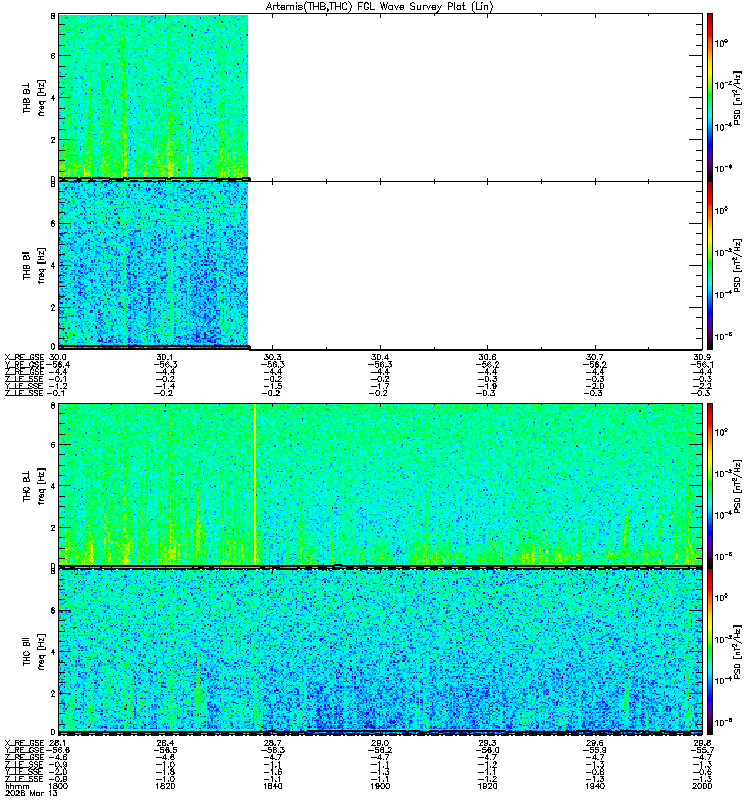The height and width of the screenshot is (800, 750).
Task: Click the THC B-perpendicular PSD color bar
Action: coord(710,484)
